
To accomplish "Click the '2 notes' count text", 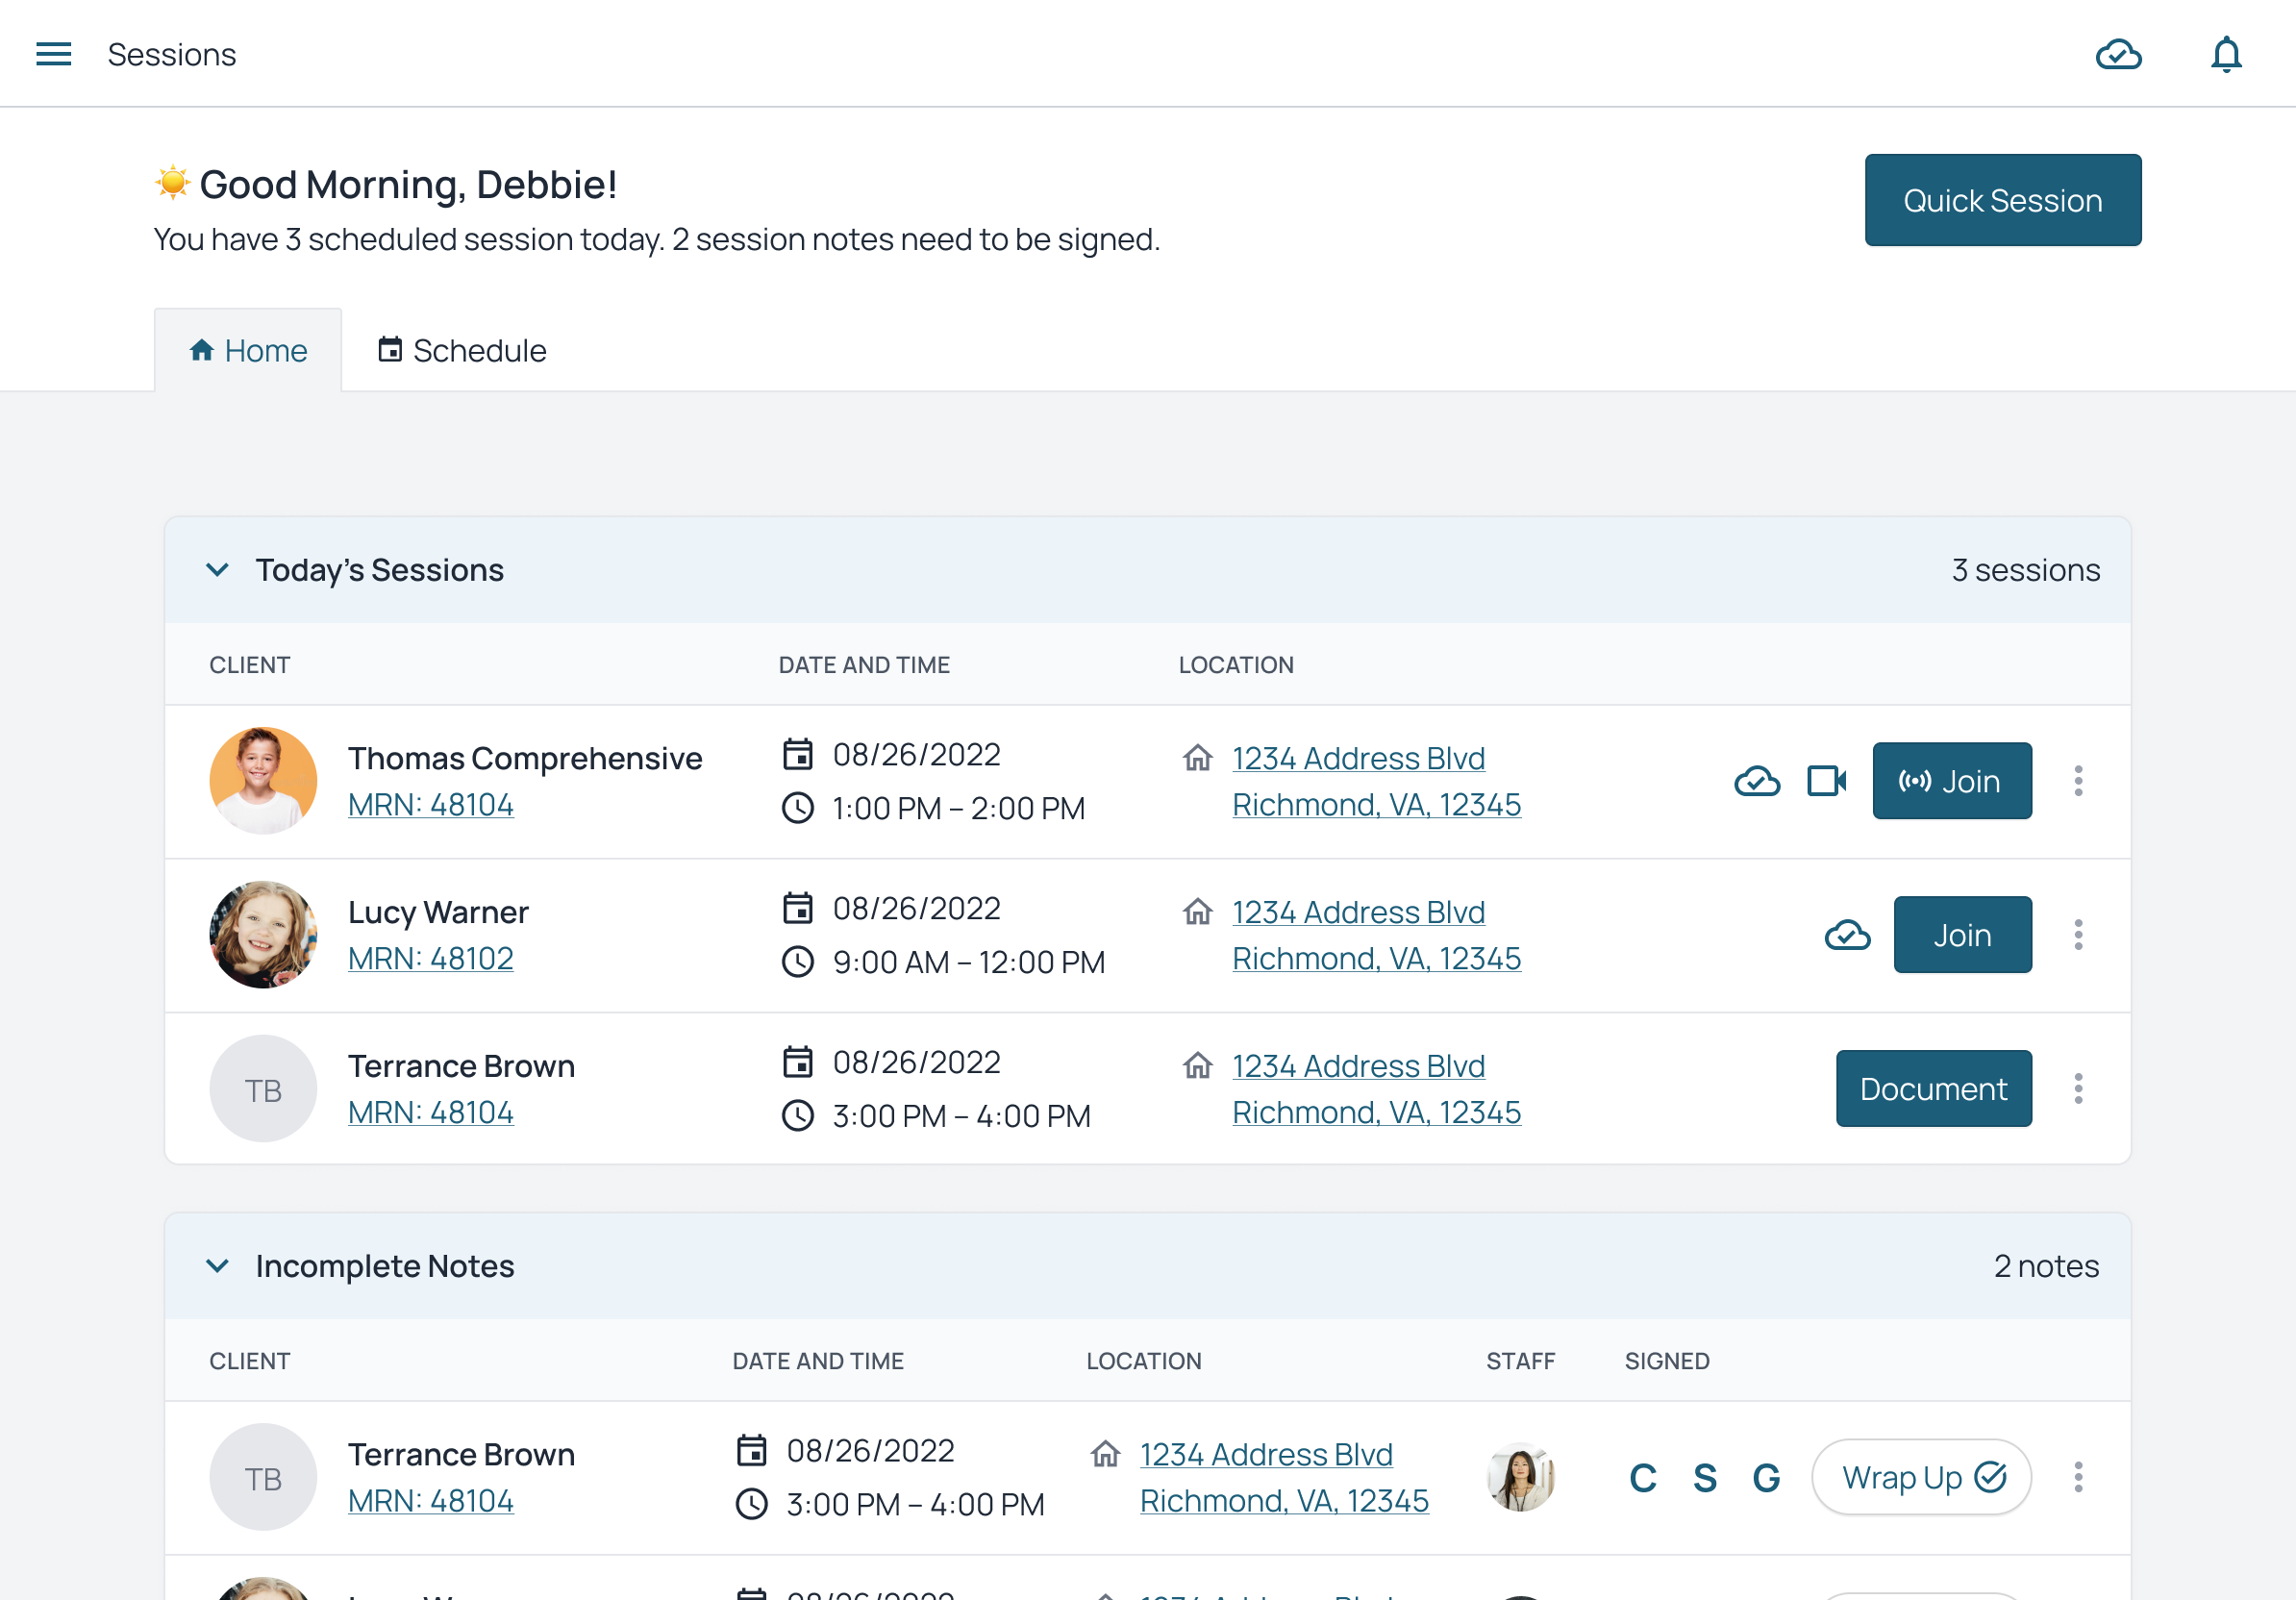I will pyautogui.click(x=2046, y=1266).
